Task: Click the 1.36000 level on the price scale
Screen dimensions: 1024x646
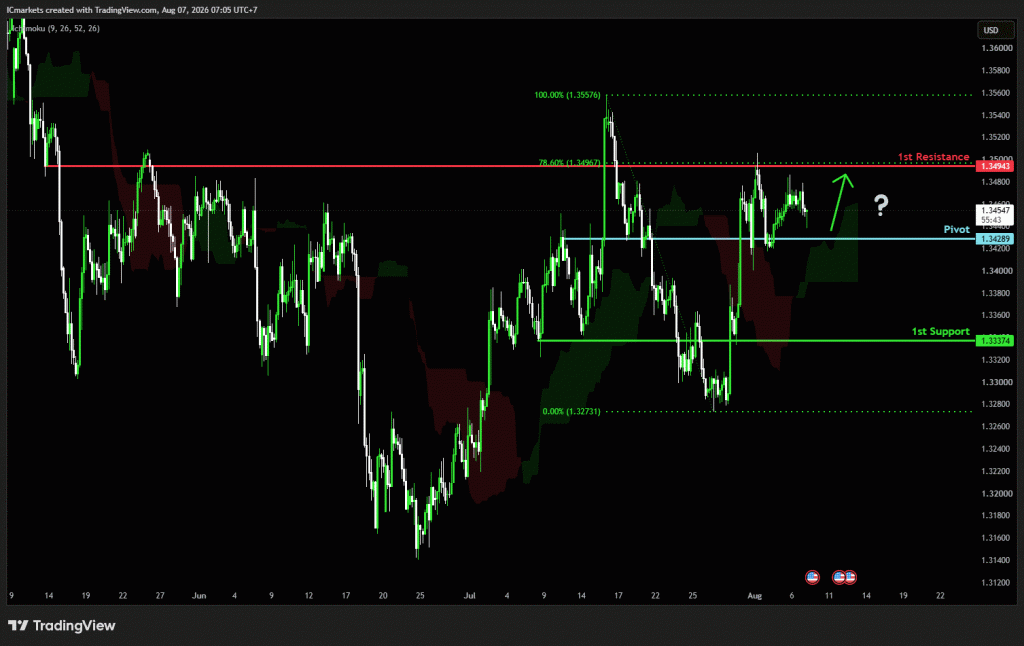Action: tap(997, 48)
